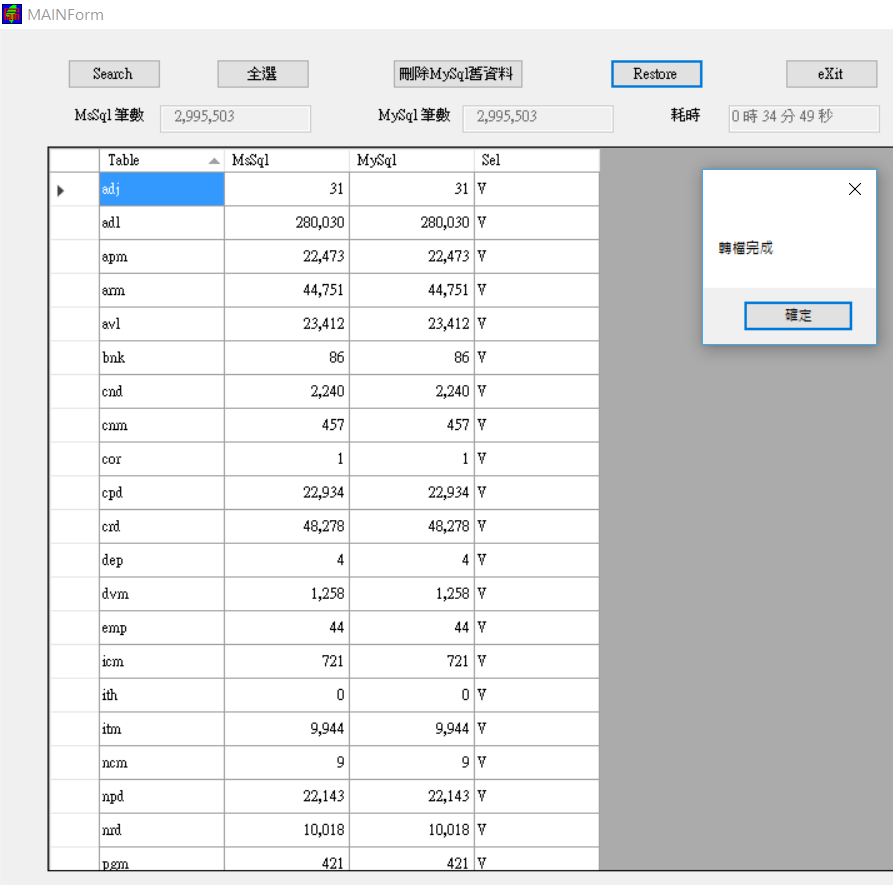The height and width of the screenshot is (885, 893).
Task: Select the cnd table name cell
Action: coord(162,391)
